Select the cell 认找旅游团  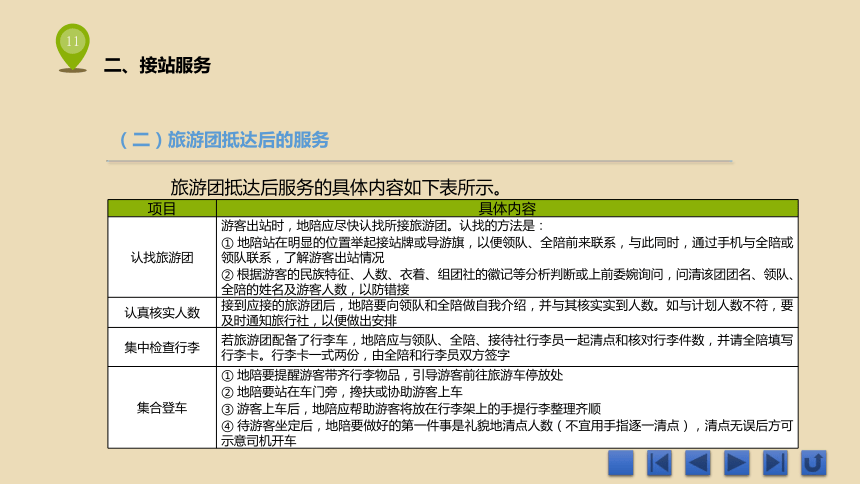point(162,257)
